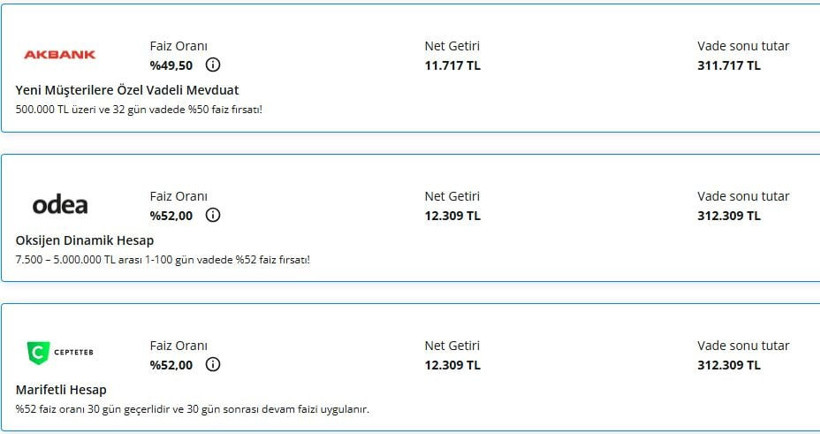The image size is (820, 434).
Task: Click Marifetli Hesap's 30 gün description text
Action: coord(192,409)
